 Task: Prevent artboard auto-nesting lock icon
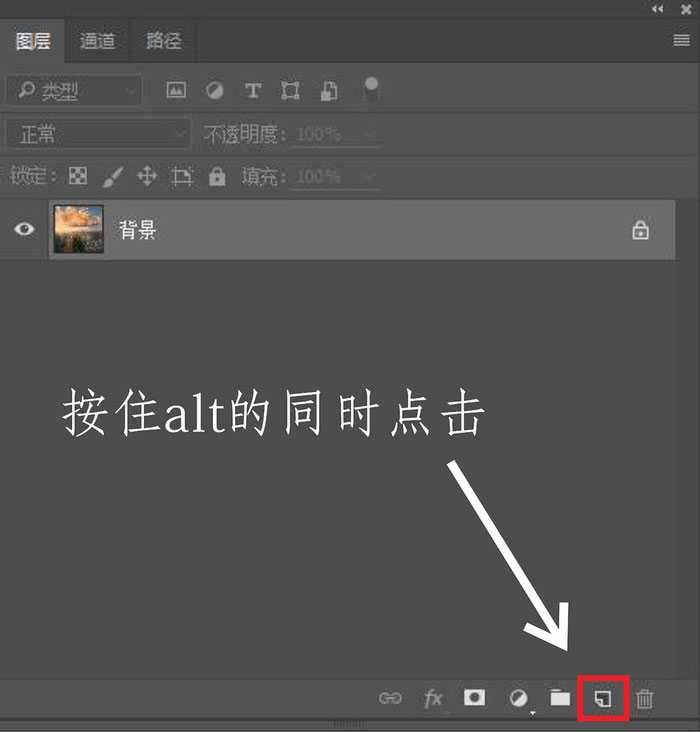(x=182, y=176)
